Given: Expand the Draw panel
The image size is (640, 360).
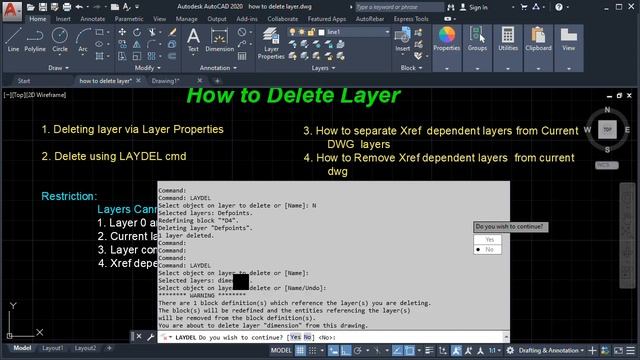Looking at the screenshot, I should pos(58,68).
